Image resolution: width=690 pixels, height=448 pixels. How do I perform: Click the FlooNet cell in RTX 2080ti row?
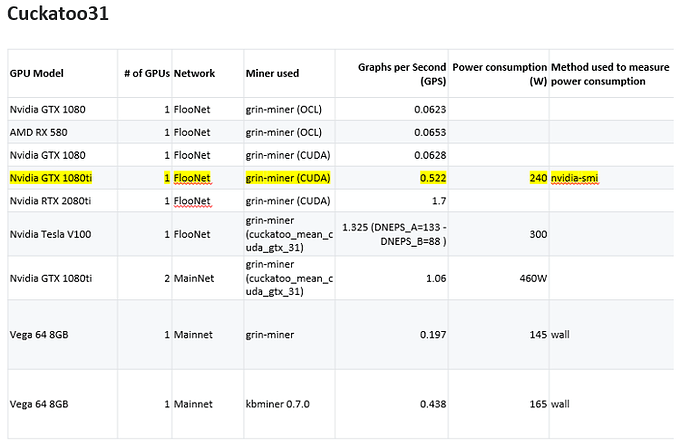192,201
